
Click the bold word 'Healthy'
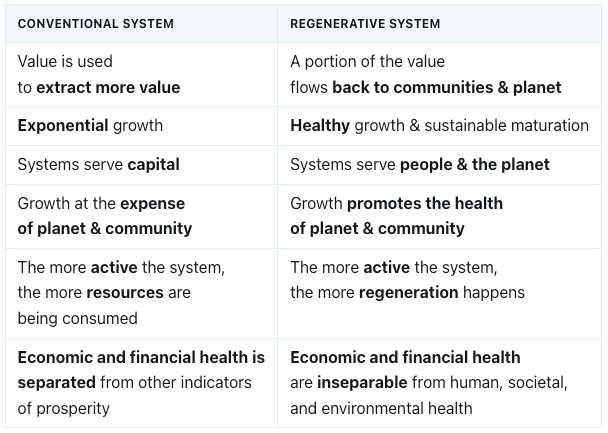[320, 126]
